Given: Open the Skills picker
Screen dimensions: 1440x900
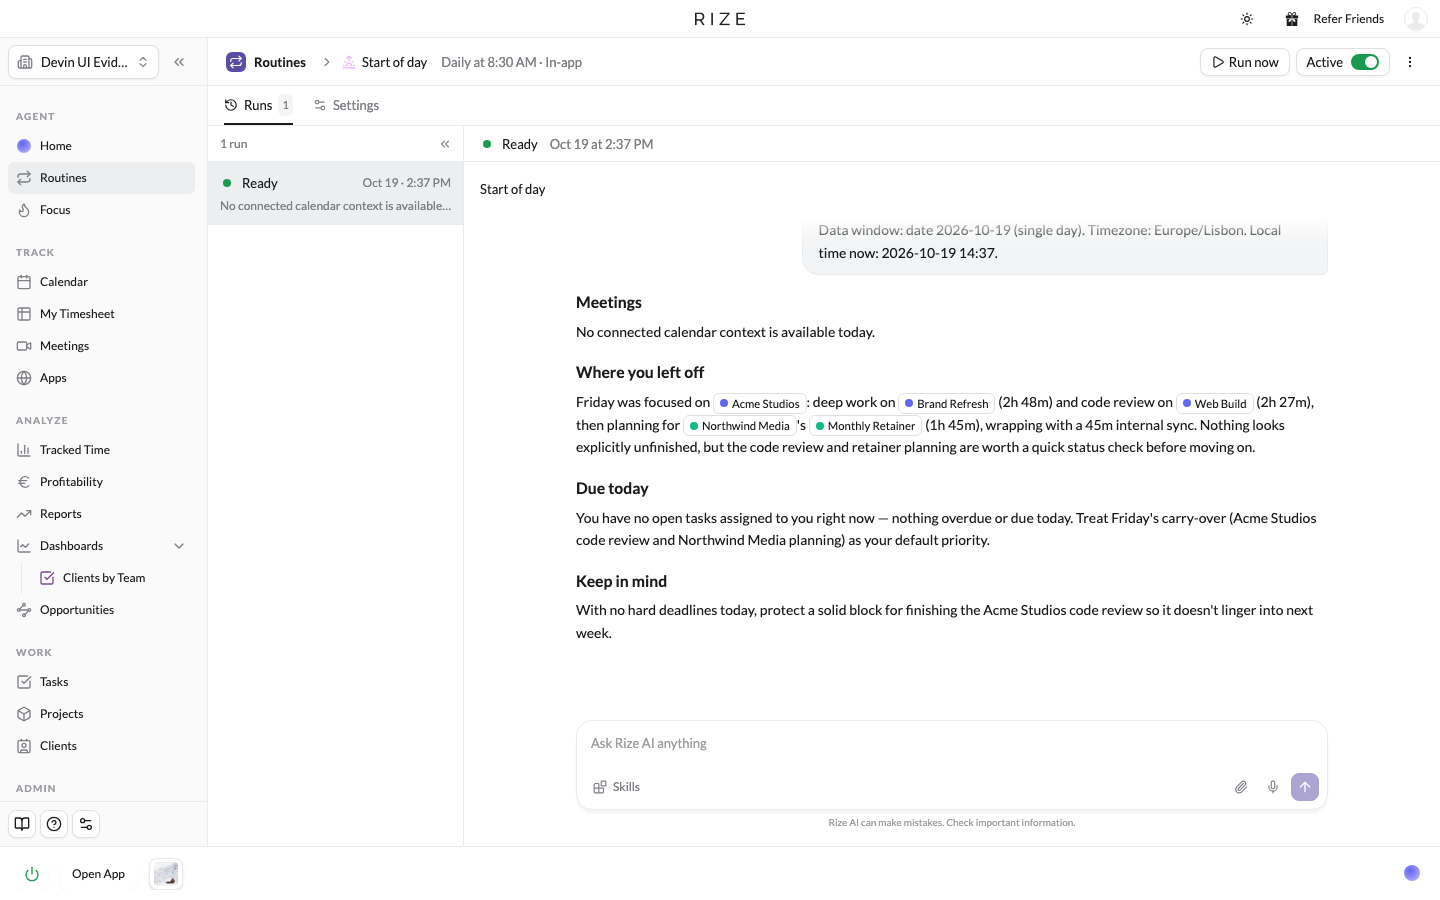Looking at the screenshot, I should point(616,787).
